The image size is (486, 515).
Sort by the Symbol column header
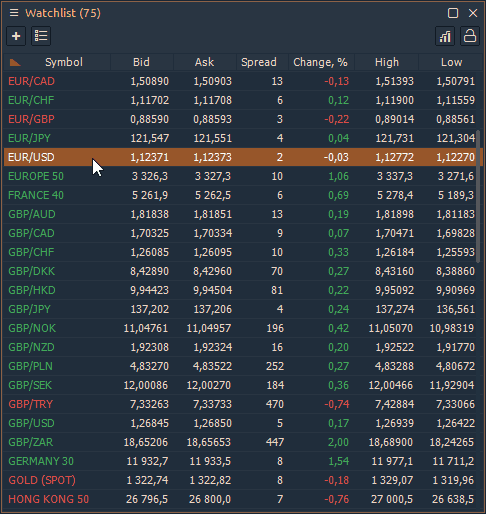[64, 62]
